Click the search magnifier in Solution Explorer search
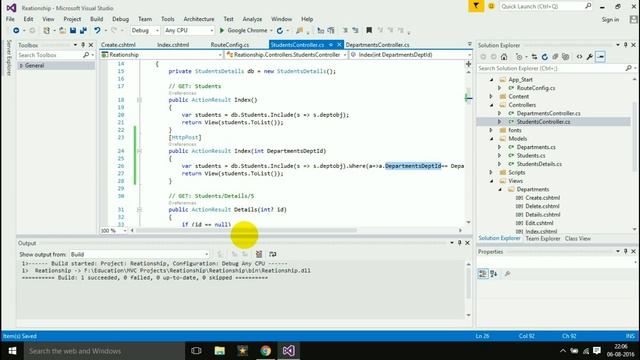Viewport: 640px width, 360px height. 629,68
